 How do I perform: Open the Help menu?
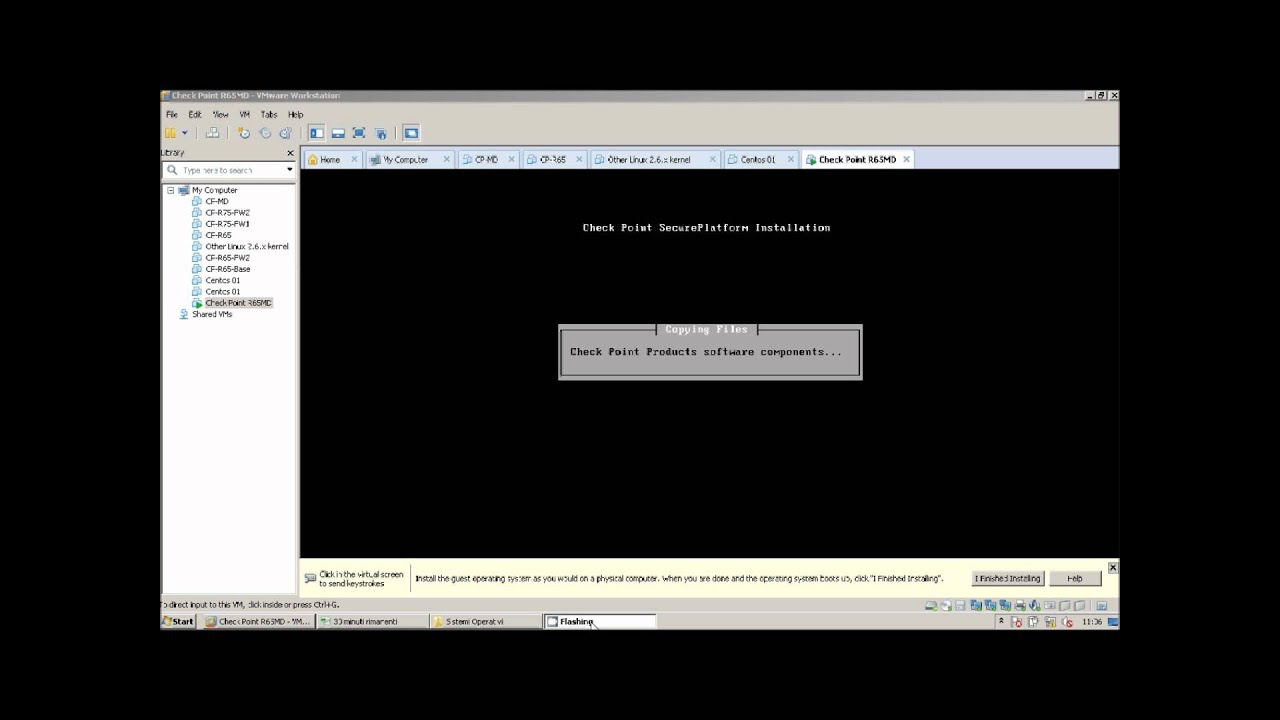coord(295,115)
